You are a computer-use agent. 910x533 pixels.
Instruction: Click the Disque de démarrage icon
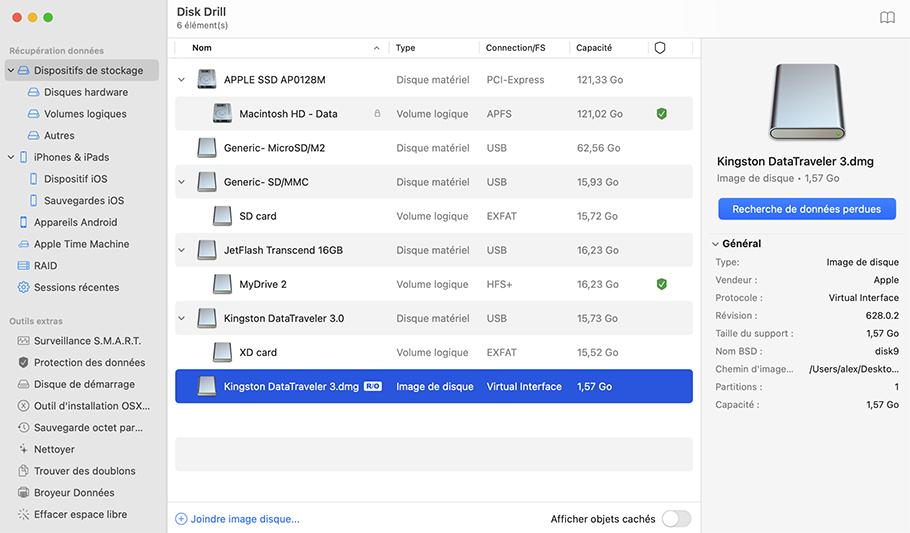coord(23,384)
